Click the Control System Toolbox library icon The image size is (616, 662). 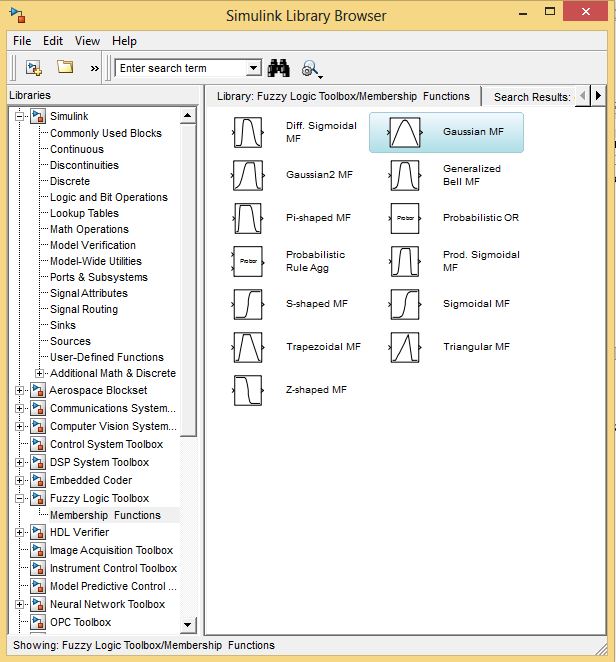pos(38,444)
